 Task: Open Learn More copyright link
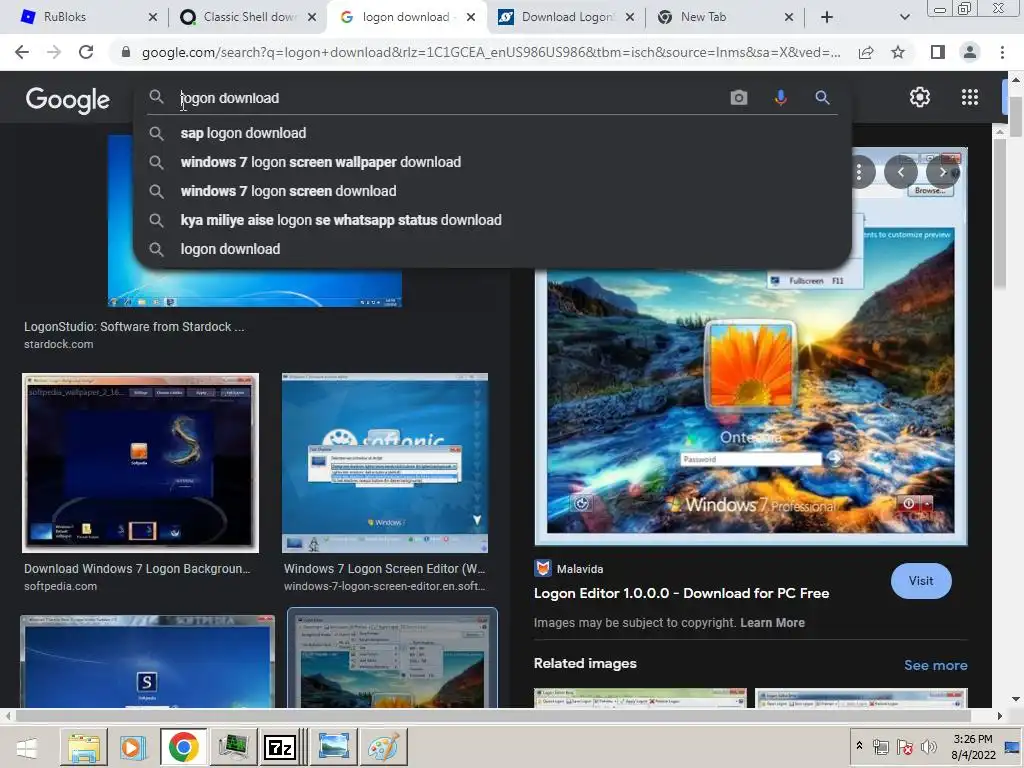[772, 622]
